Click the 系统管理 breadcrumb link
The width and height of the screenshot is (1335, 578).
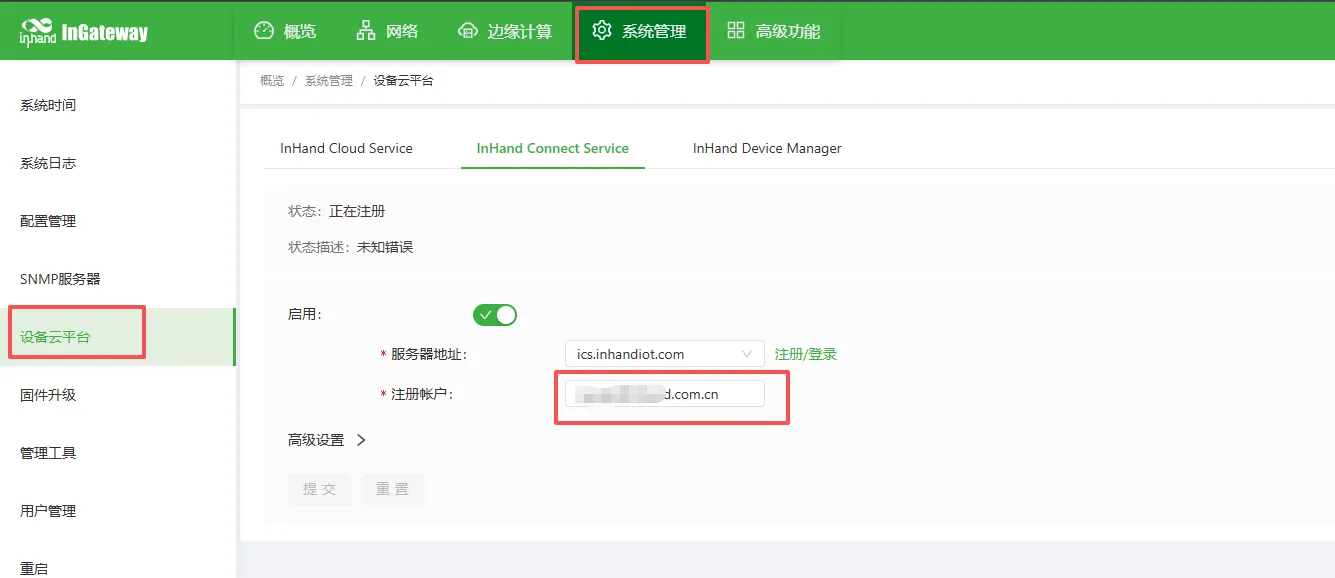pos(329,81)
